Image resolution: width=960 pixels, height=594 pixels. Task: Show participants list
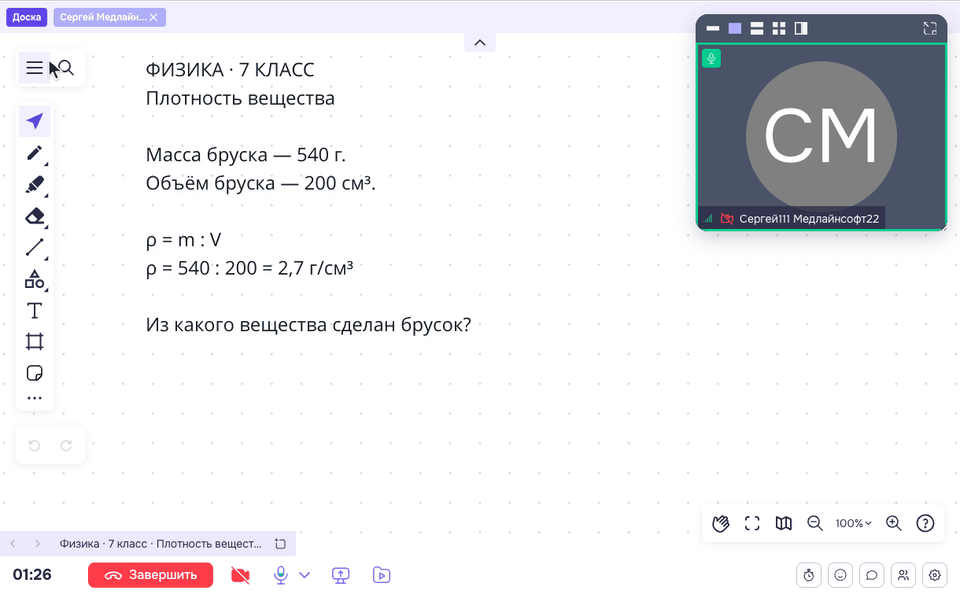tap(903, 576)
